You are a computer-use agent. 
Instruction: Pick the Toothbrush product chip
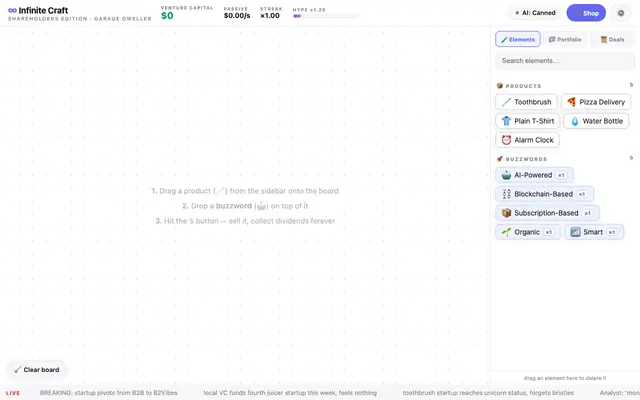tap(527, 102)
